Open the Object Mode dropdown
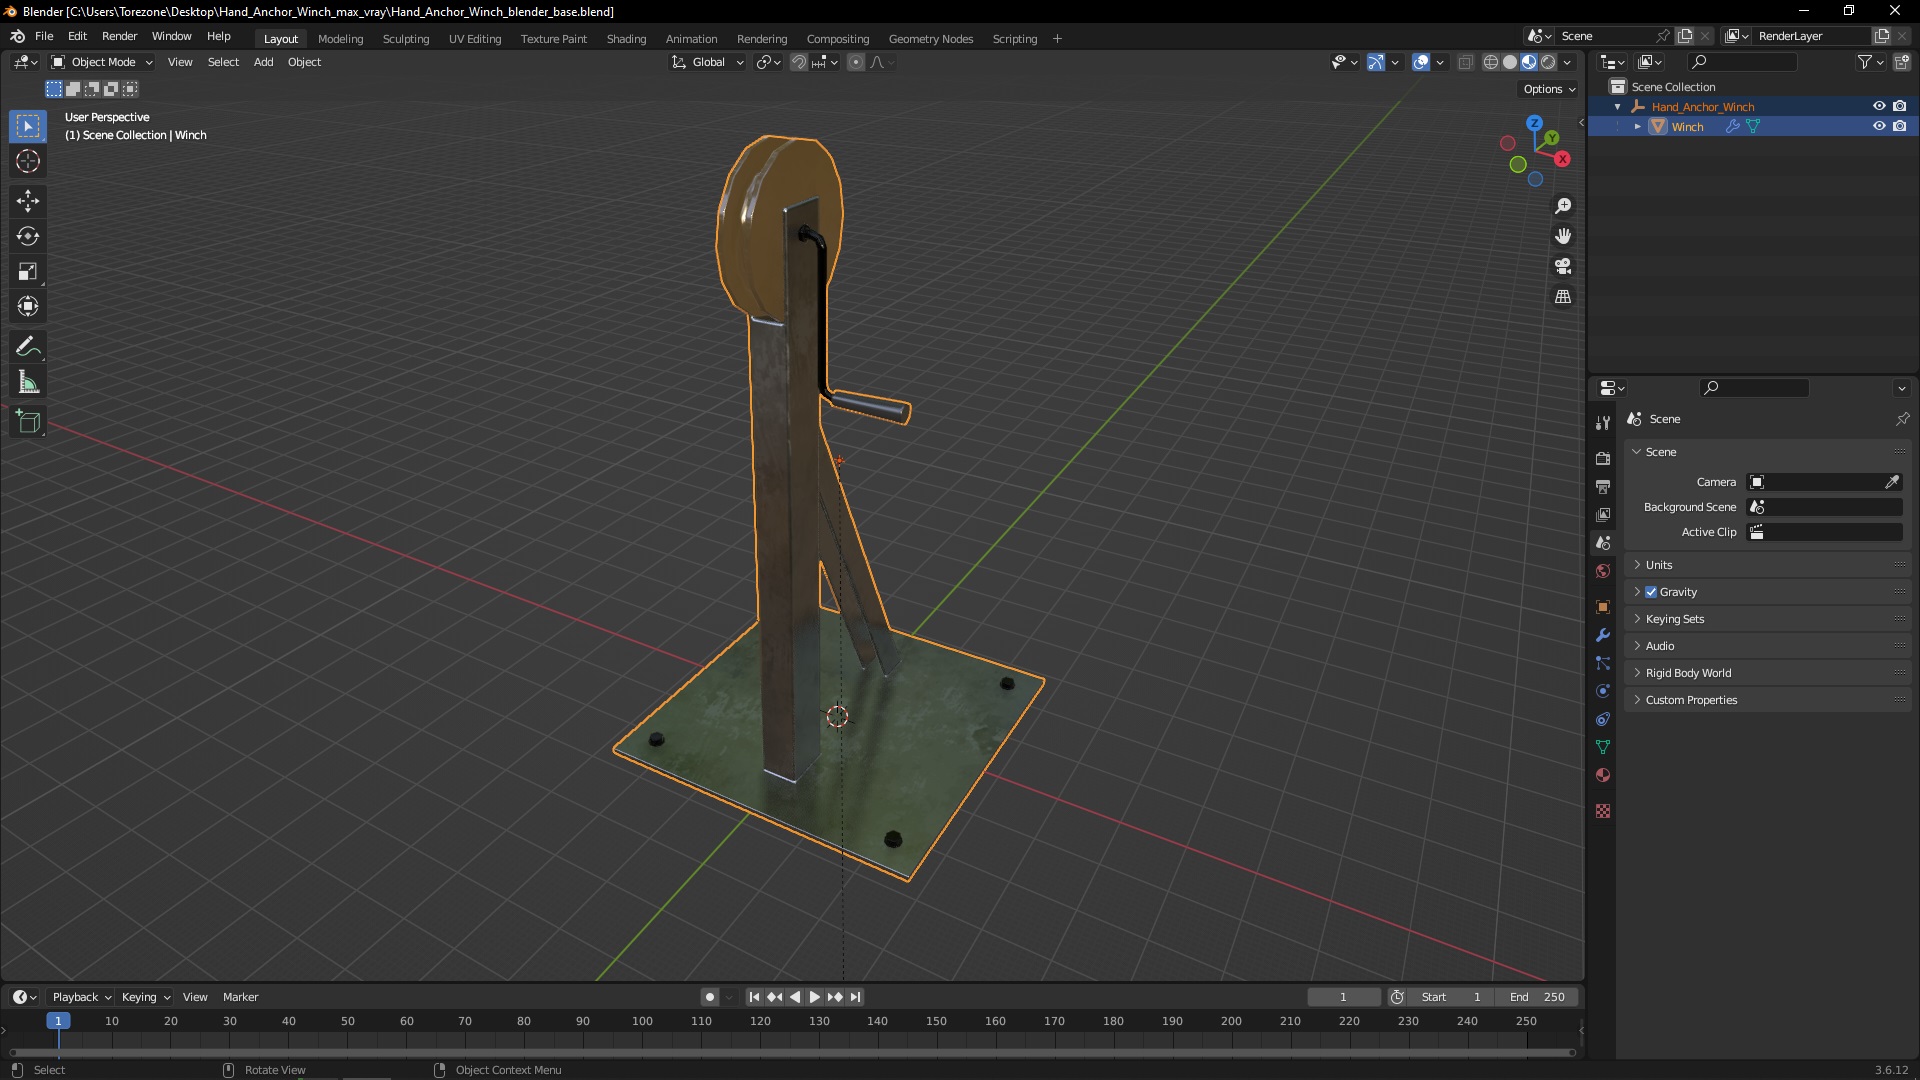This screenshot has height=1080, width=1920. (102, 62)
